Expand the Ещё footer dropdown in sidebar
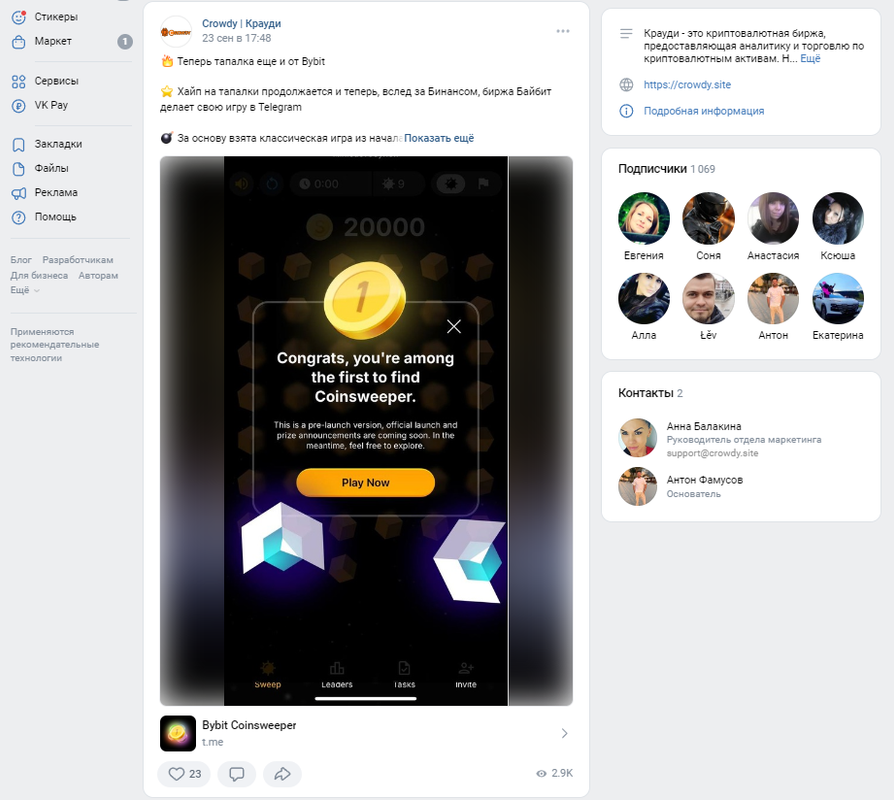 pos(25,290)
